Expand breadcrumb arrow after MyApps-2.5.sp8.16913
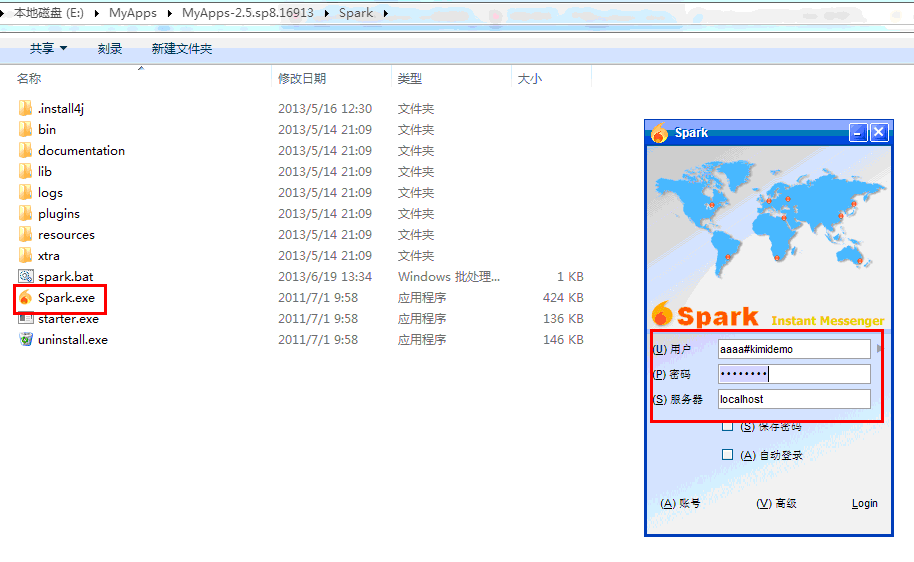Viewport: 914px width, 562px height. pos(325,13)
